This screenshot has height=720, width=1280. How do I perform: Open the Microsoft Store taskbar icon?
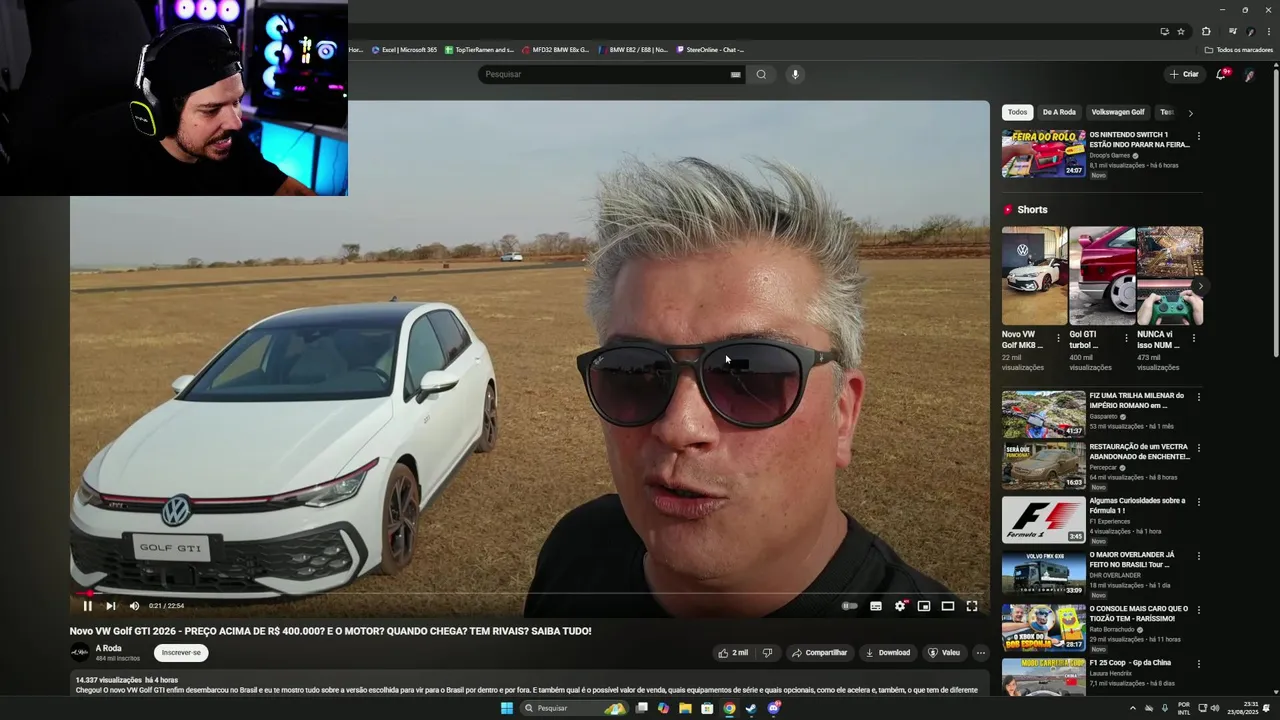707,708
